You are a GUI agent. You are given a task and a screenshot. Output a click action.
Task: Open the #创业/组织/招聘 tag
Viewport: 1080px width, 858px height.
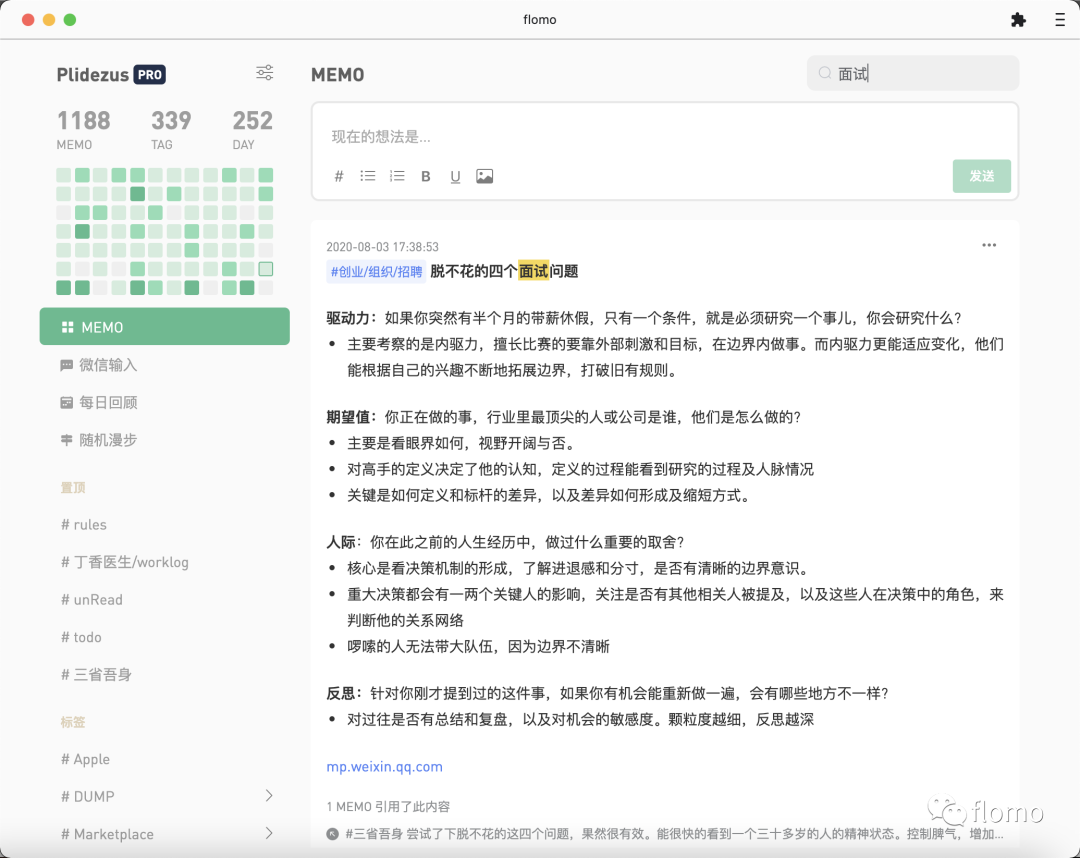click(x=376, y=271)
